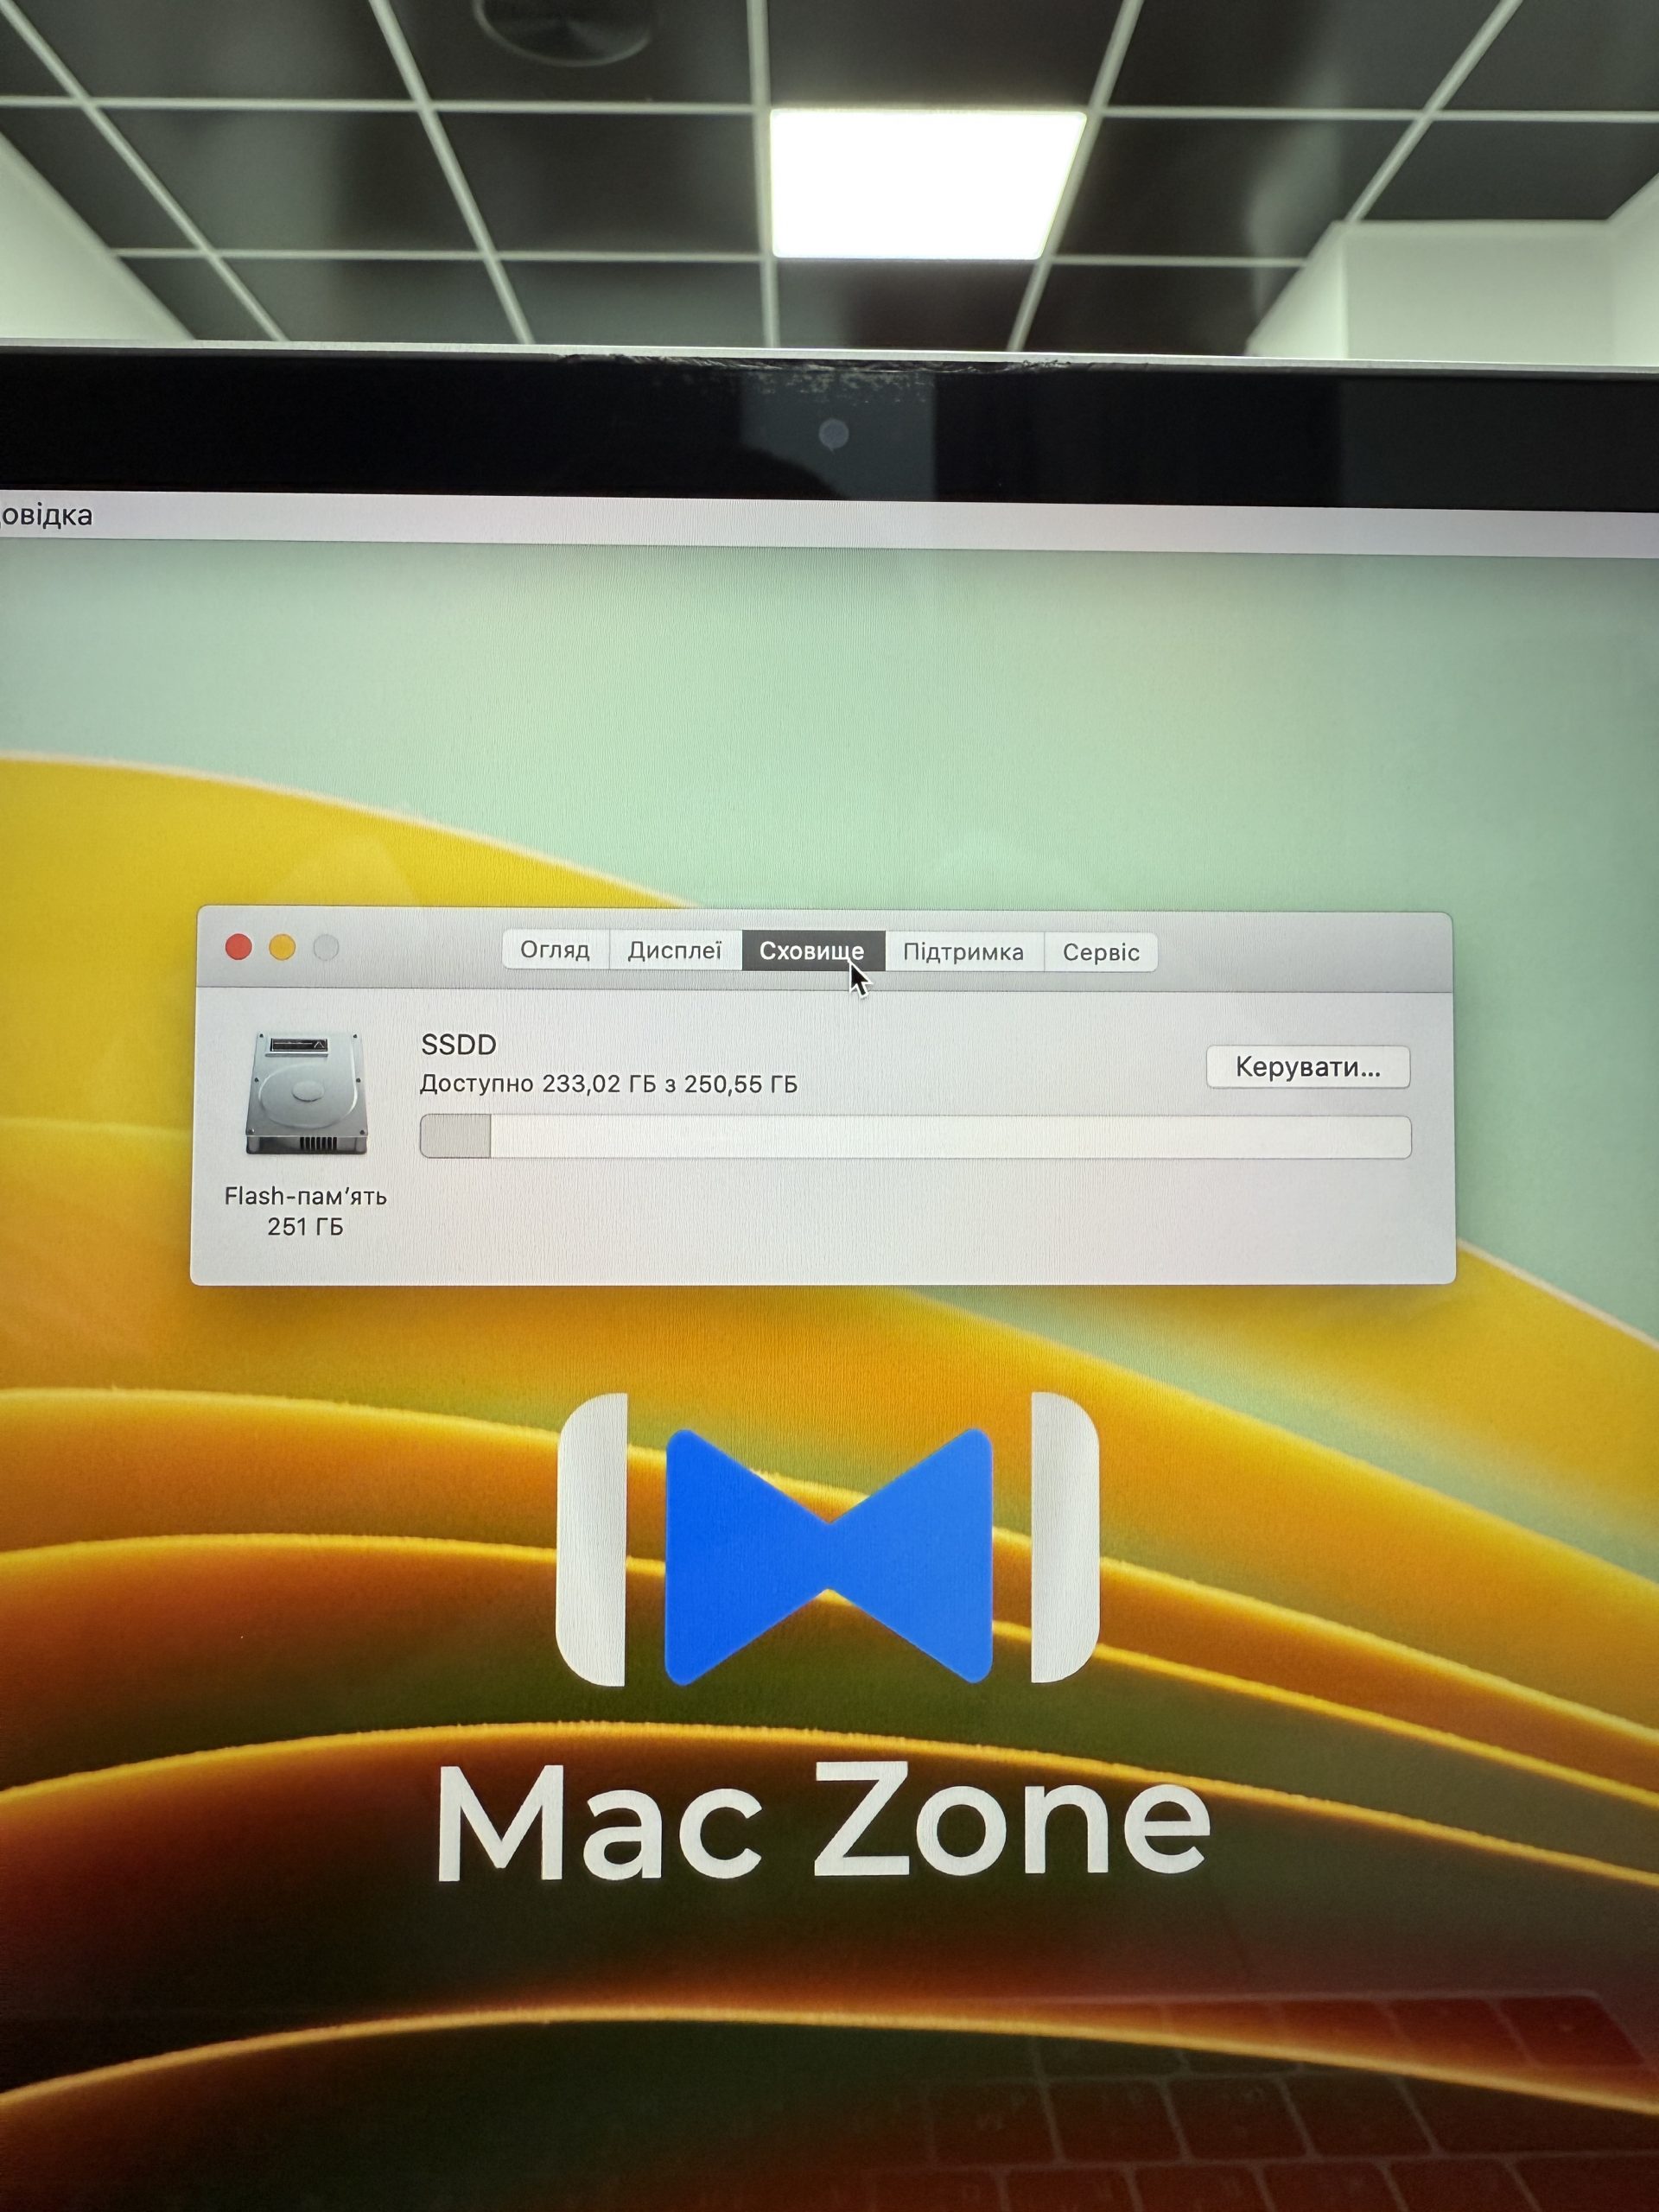The image size is (1659, 2212).
Task: Select the Сховище tab
Action: 812,951
